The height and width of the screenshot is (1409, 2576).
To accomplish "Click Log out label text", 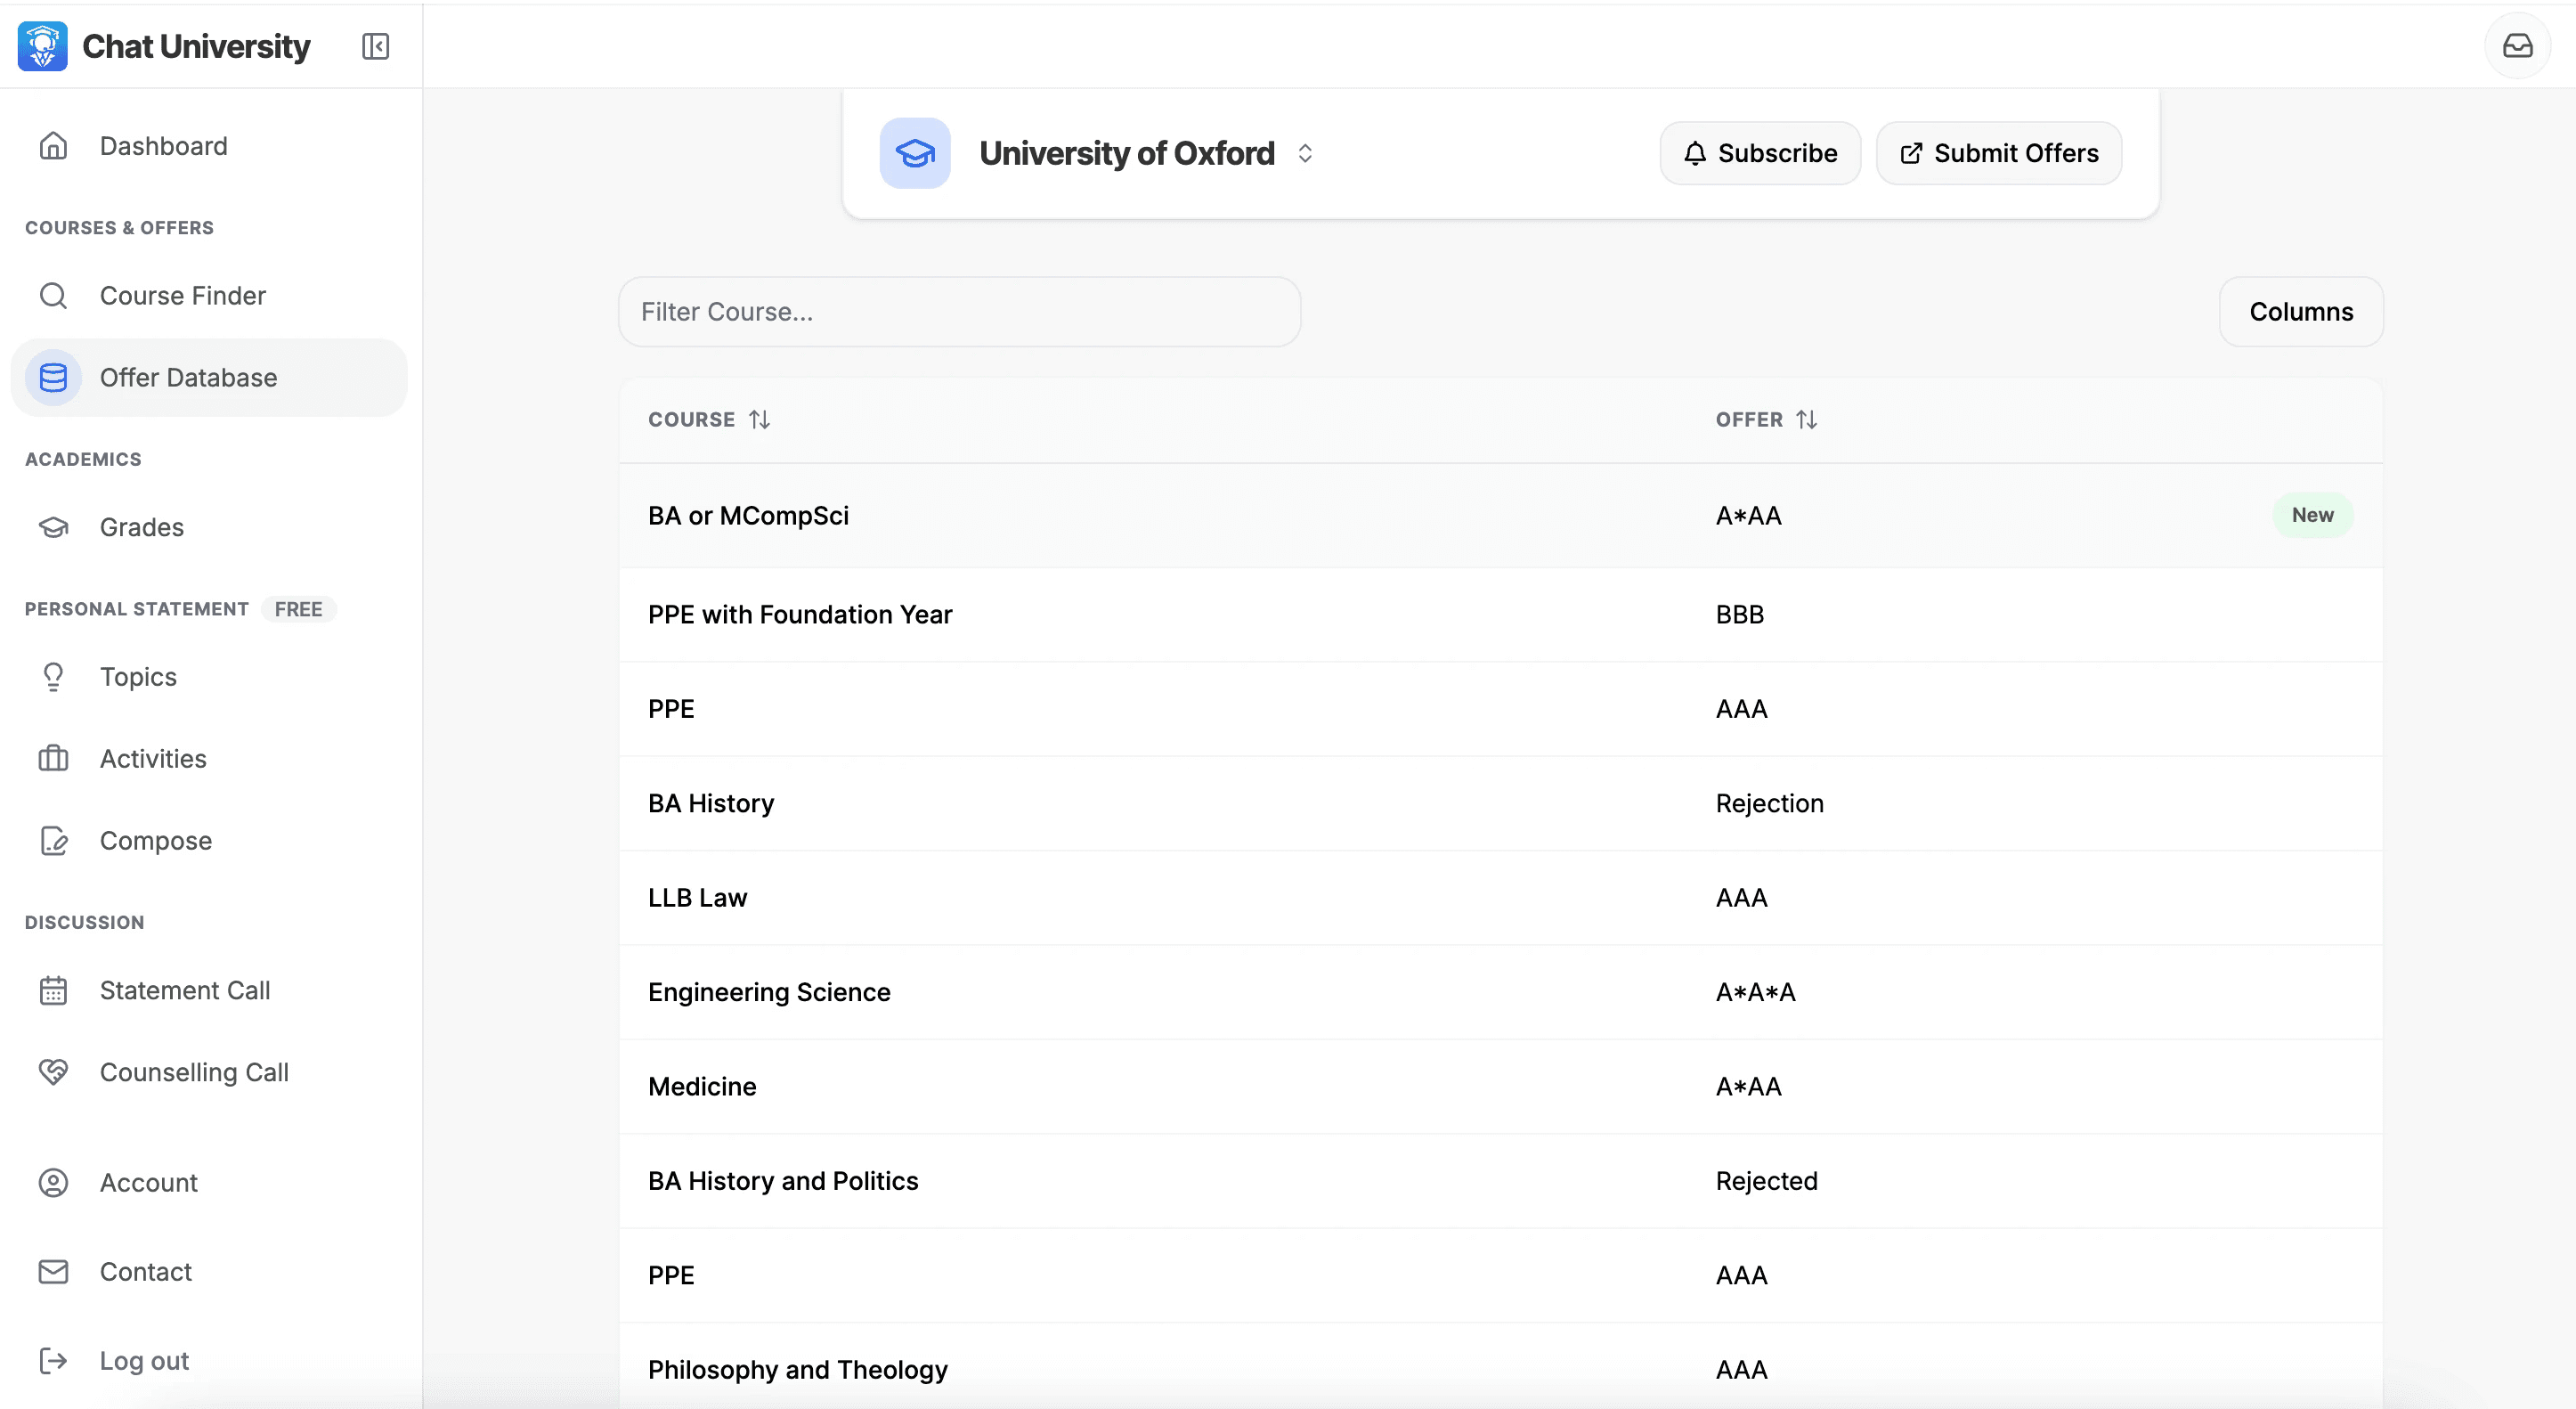I will (x=144, y=1361).
